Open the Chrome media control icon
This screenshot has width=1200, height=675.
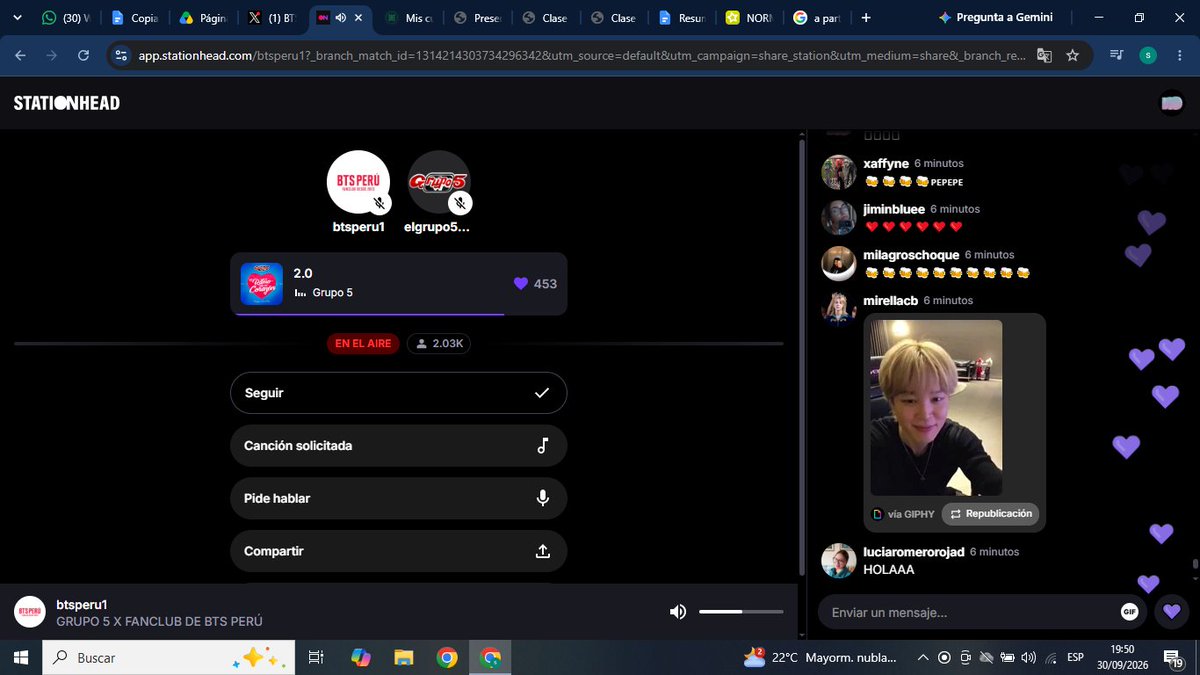click(x=1116, y=56)
